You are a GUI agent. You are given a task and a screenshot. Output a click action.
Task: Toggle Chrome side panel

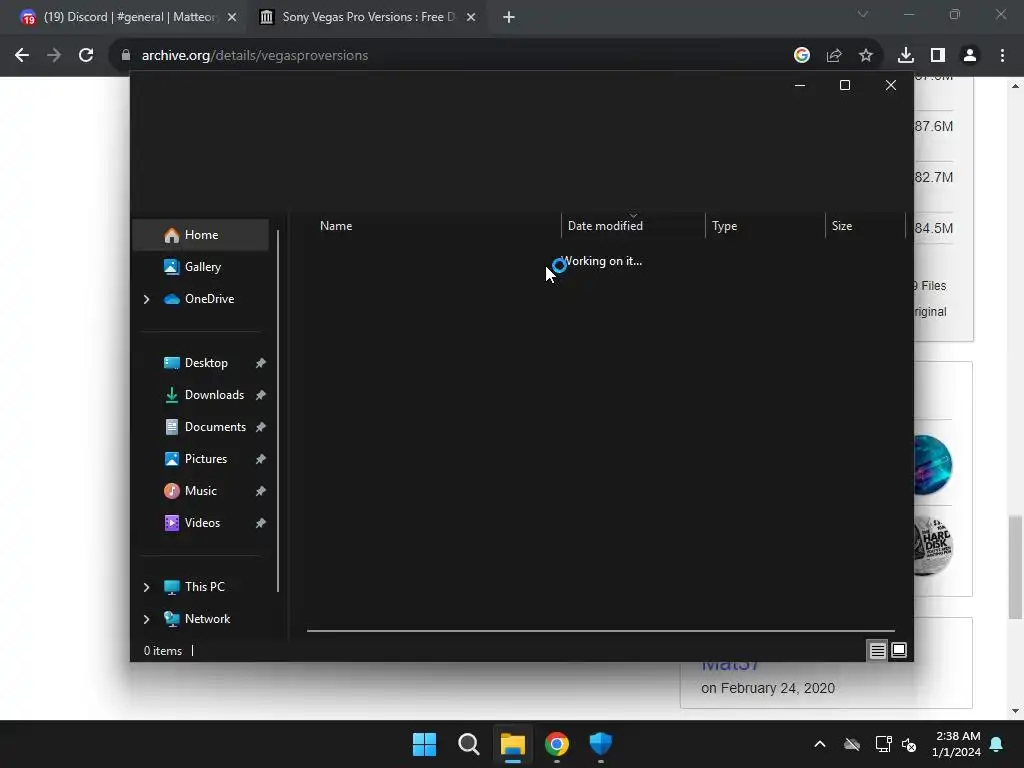938,56
